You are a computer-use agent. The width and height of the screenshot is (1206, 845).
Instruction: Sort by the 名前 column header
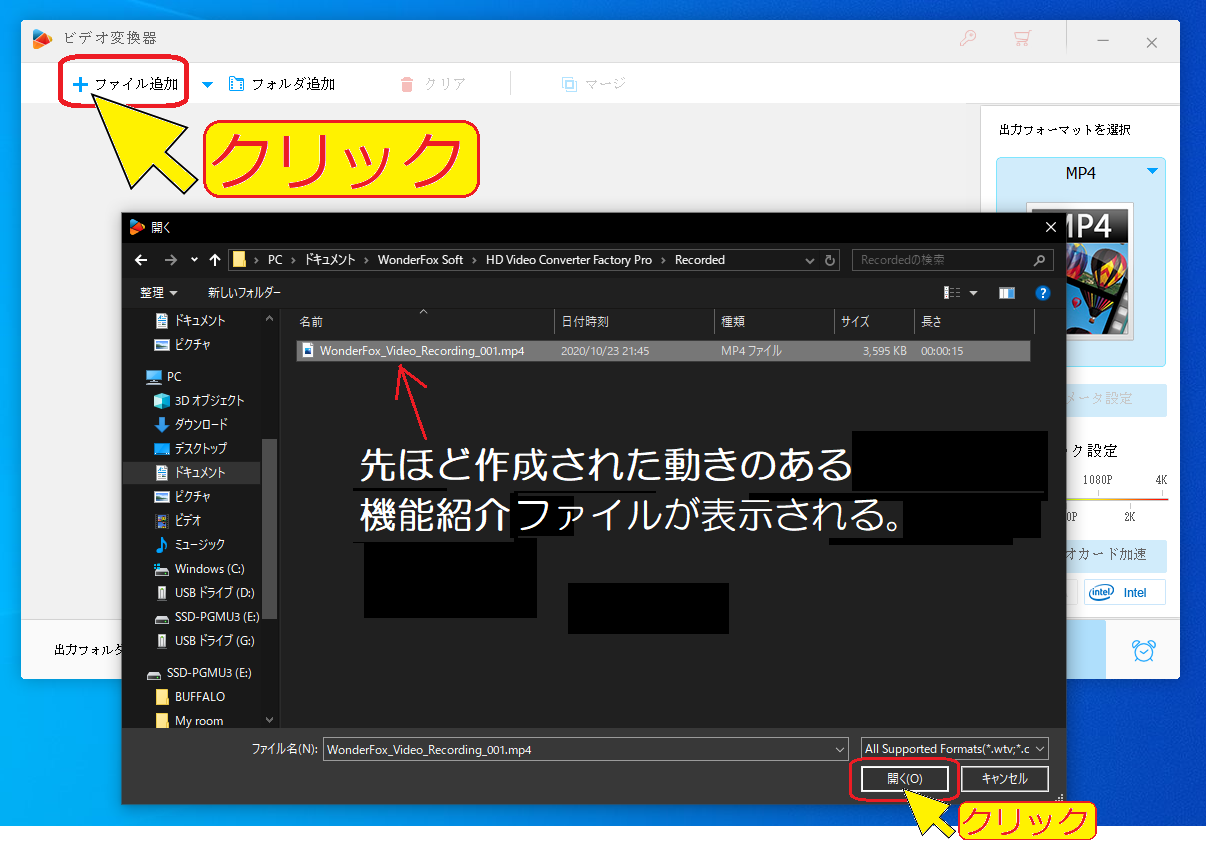[x=424, y=322]
